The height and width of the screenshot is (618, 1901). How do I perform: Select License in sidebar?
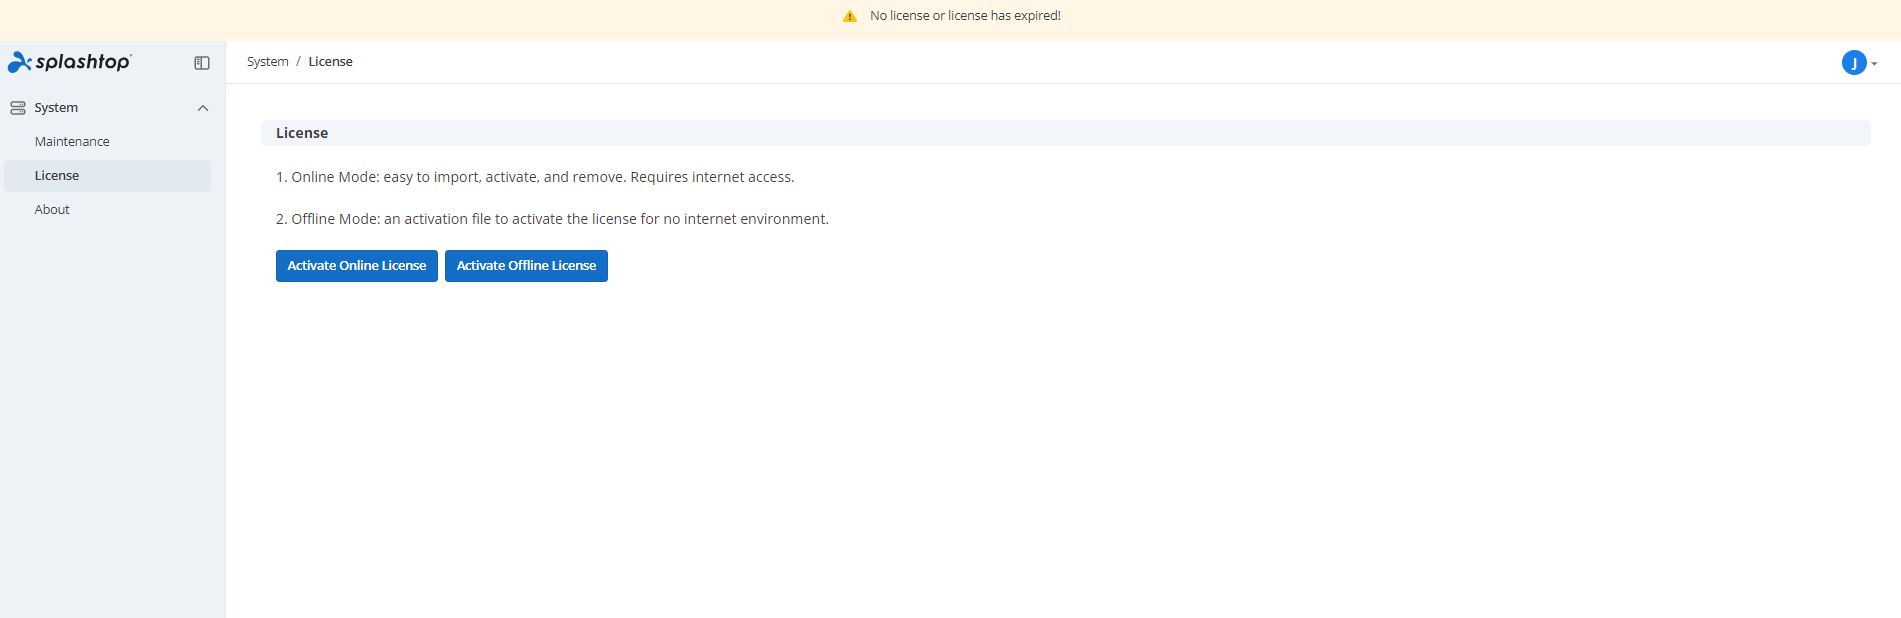pyautogui.click(x=108, y=176)
